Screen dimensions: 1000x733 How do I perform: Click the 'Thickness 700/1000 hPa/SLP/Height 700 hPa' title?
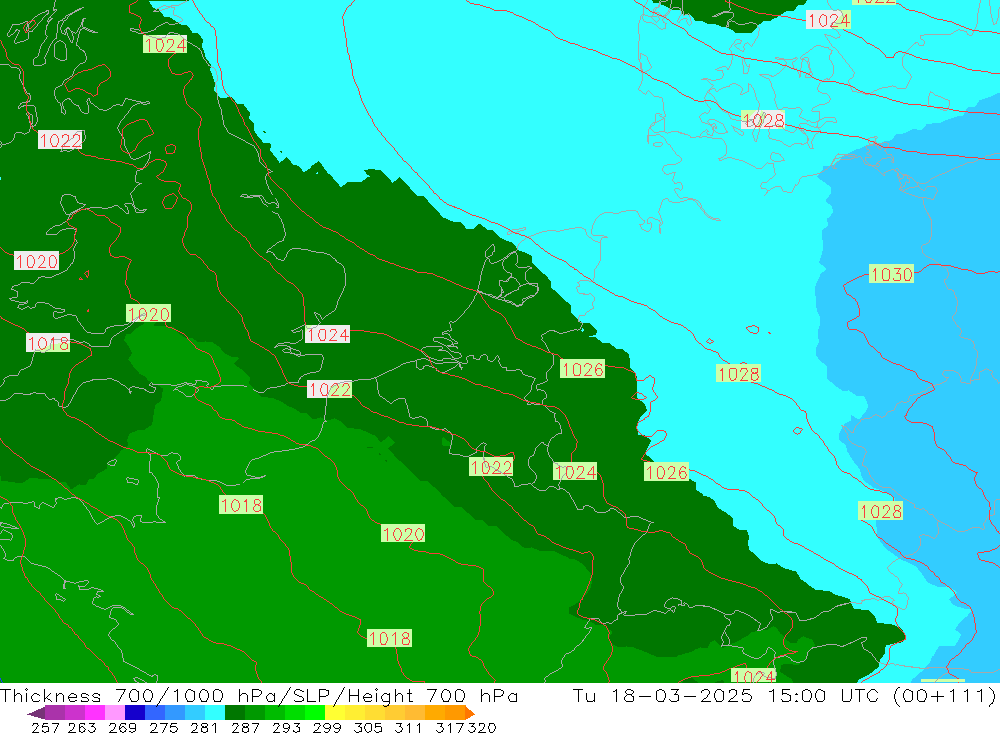pyautogui.click(x=259, y=695)
